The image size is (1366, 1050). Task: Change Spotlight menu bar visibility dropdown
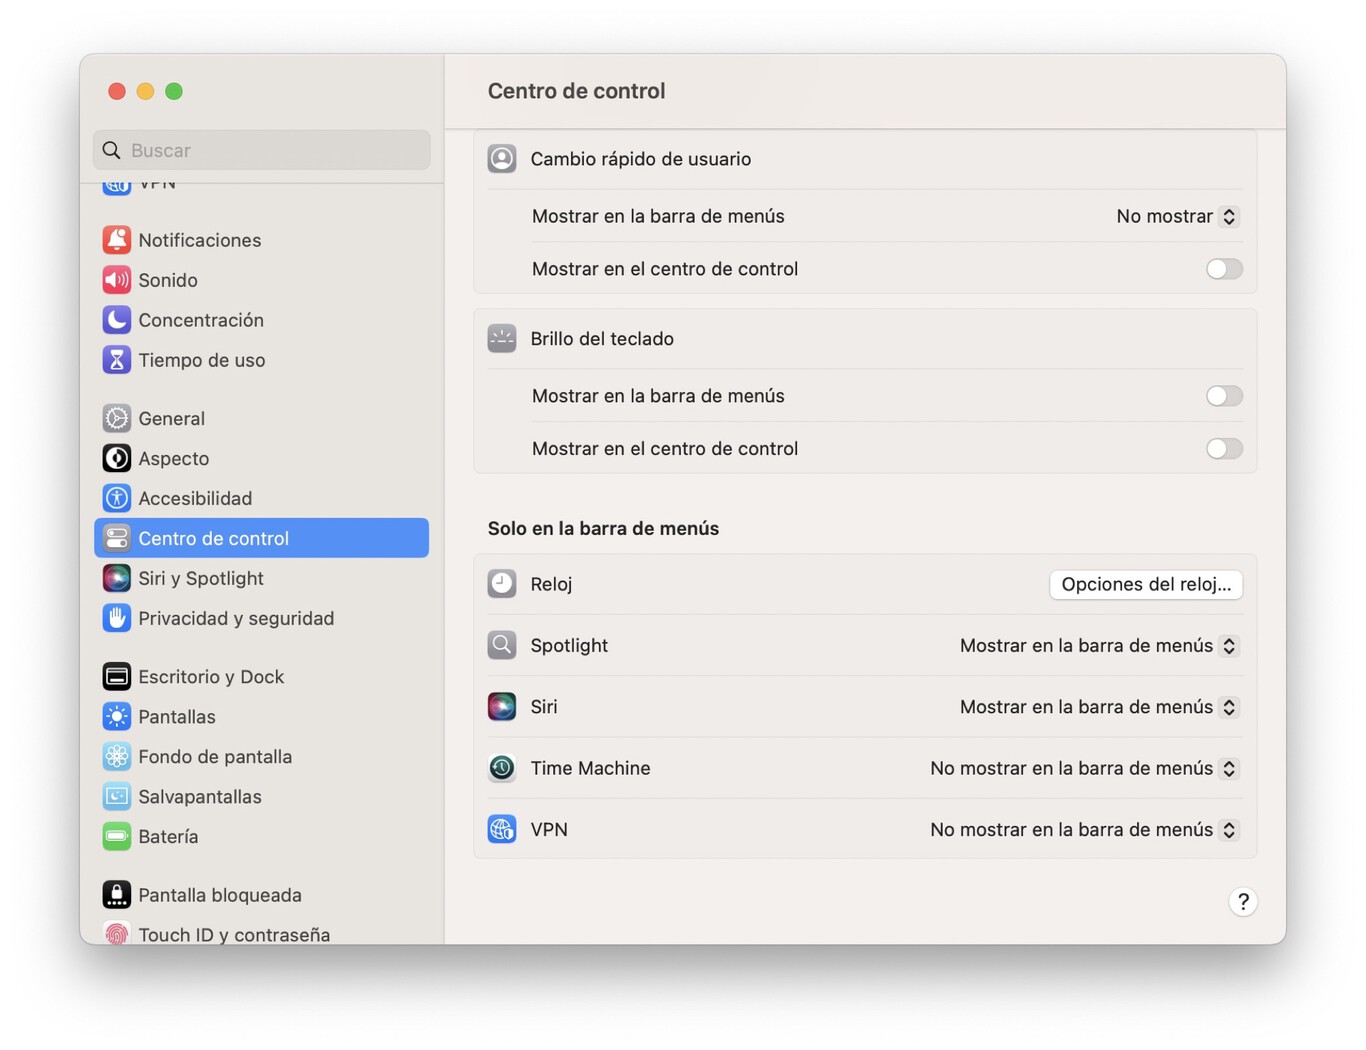pyautogui.click(x=1097, y=645)
